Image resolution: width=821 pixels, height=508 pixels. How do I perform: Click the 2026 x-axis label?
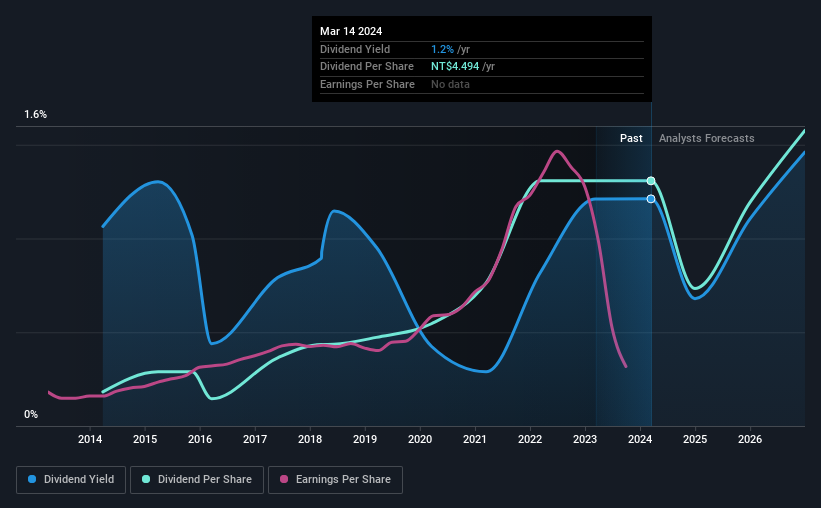(750, 439)
